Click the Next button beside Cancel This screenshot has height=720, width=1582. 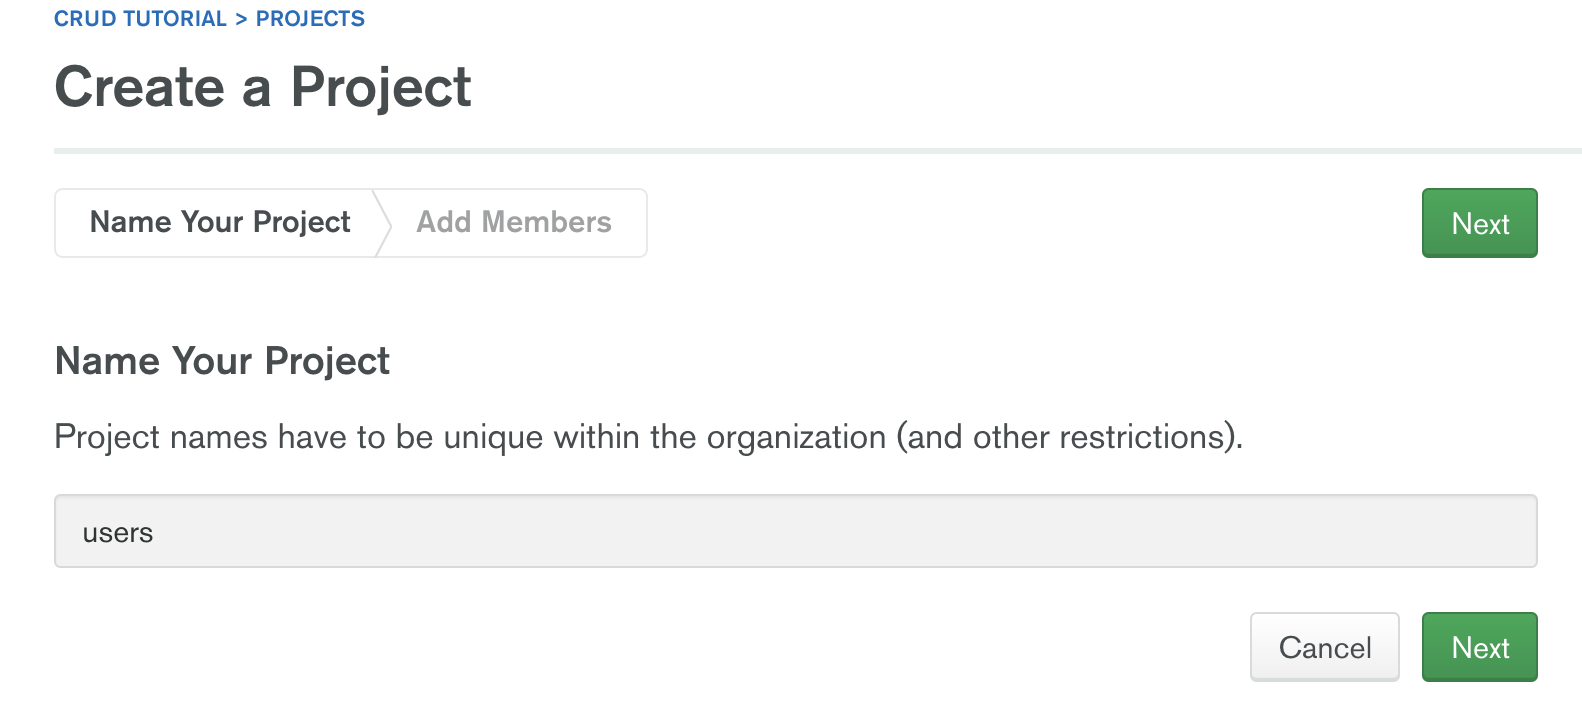(x=1479, y=647)
